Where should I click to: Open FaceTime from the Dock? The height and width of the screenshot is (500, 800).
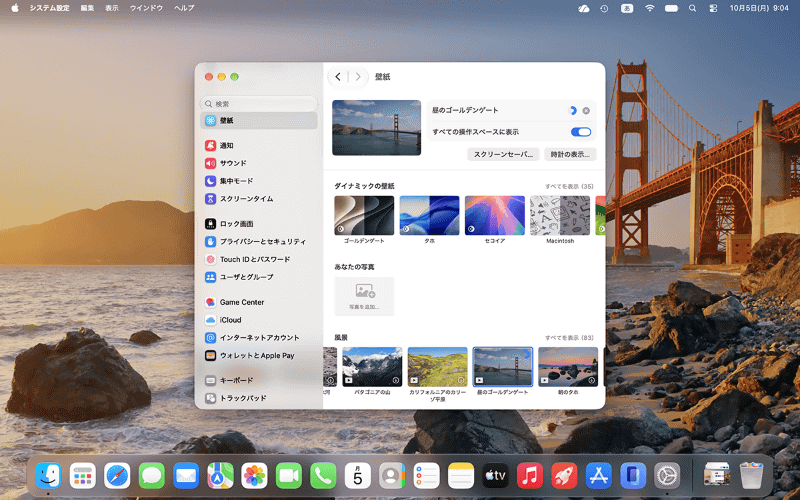click(289, 476)
